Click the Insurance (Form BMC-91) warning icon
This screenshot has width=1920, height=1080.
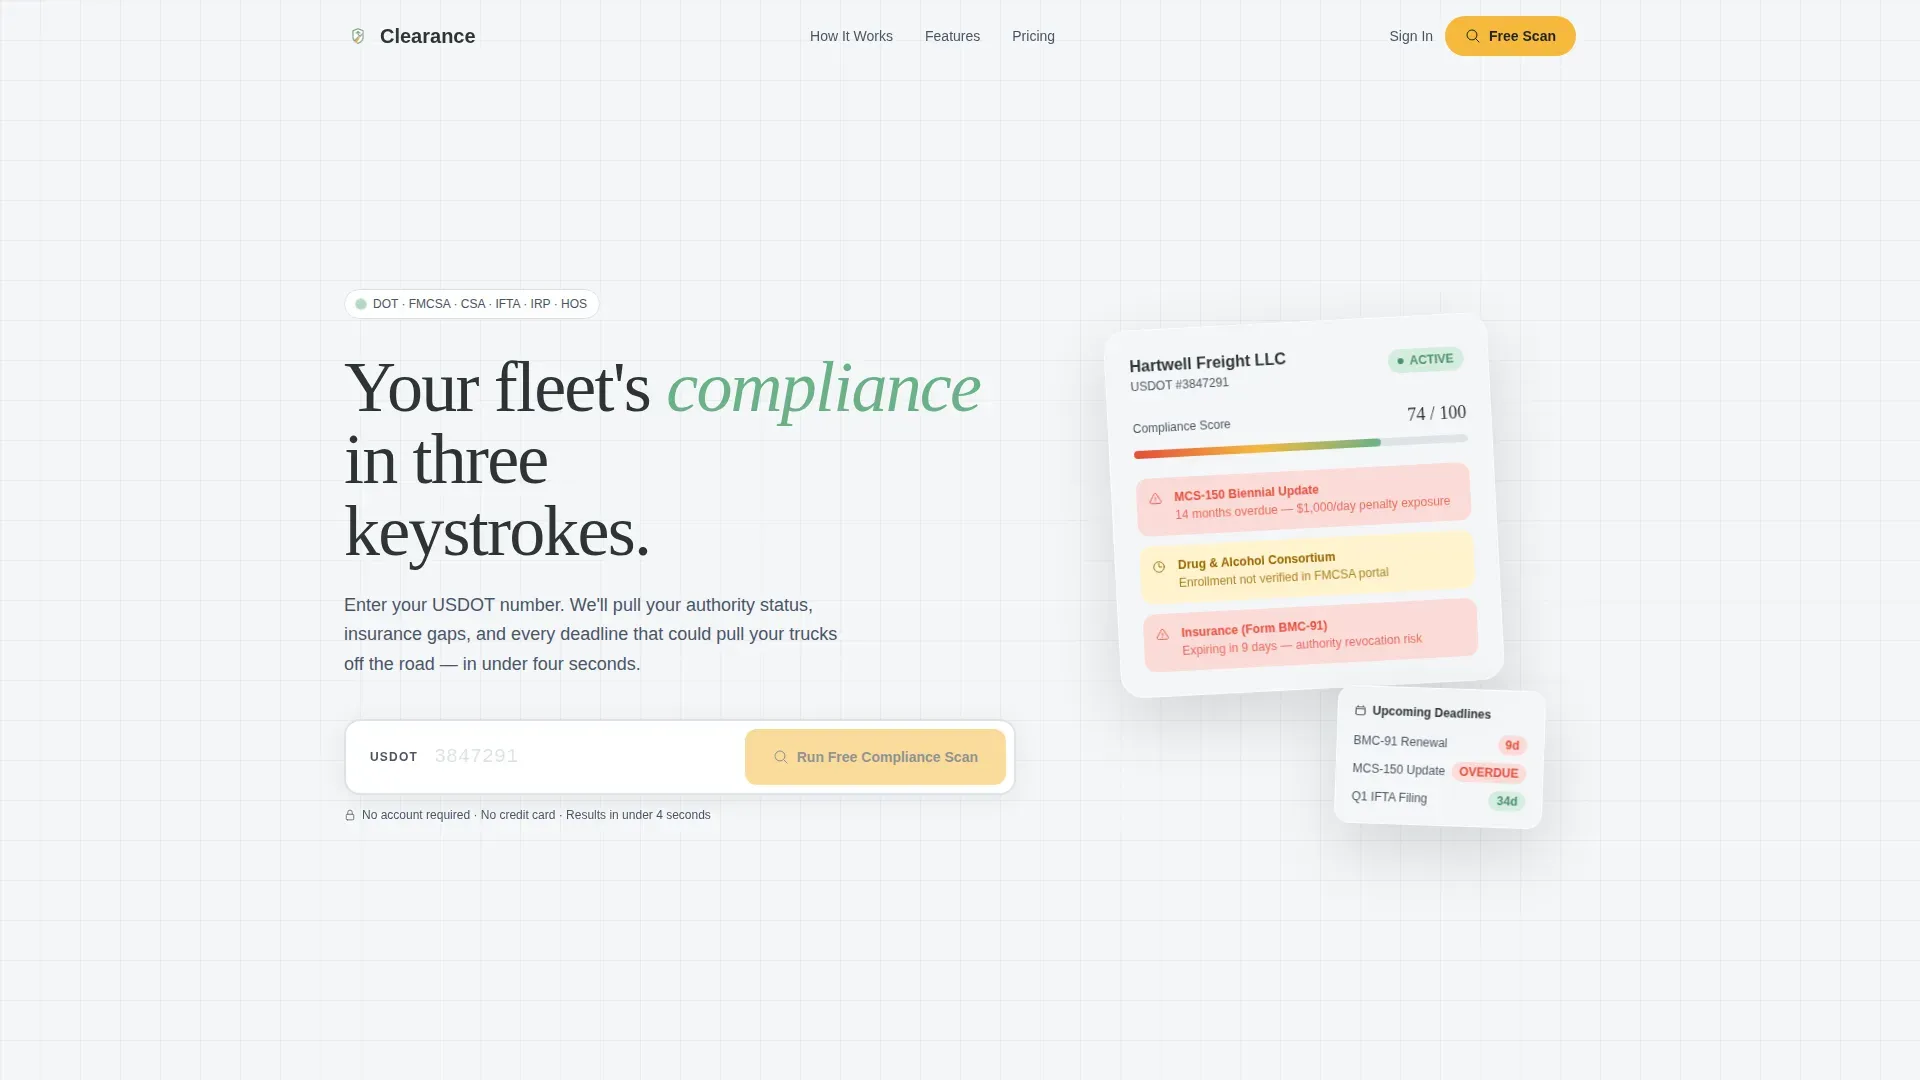pos(1162,635)
